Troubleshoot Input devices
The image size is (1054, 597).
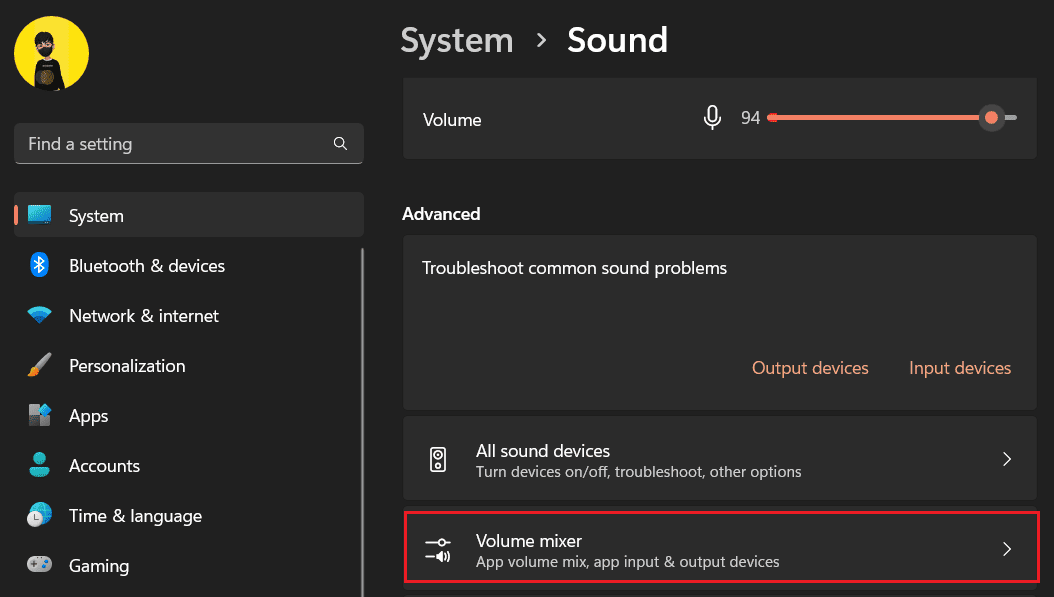959,368
